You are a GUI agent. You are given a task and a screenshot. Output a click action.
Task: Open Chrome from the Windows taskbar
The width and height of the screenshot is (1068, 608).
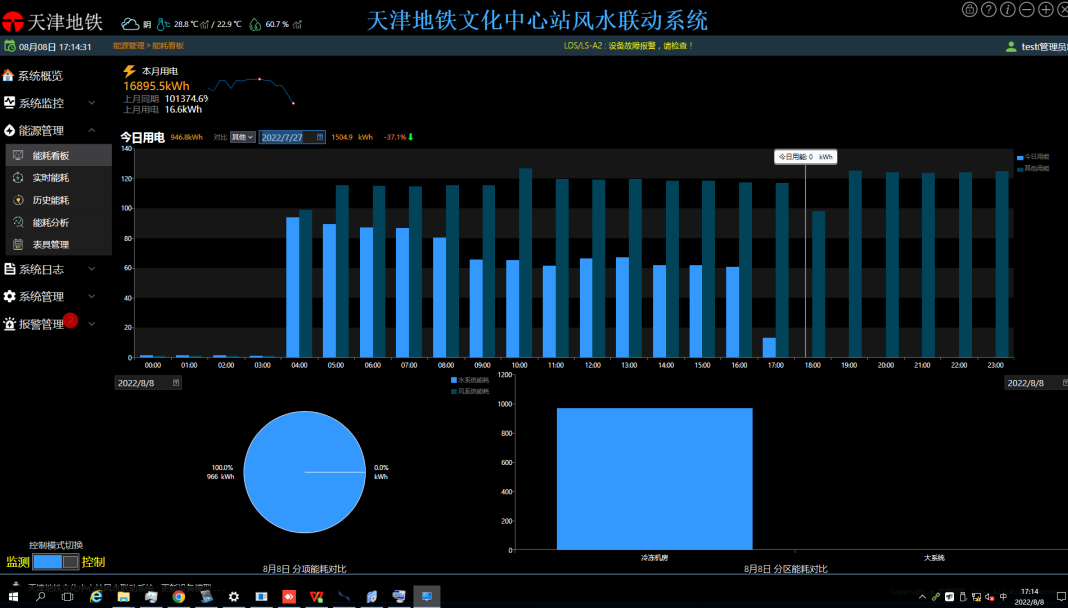pos(178,596)
